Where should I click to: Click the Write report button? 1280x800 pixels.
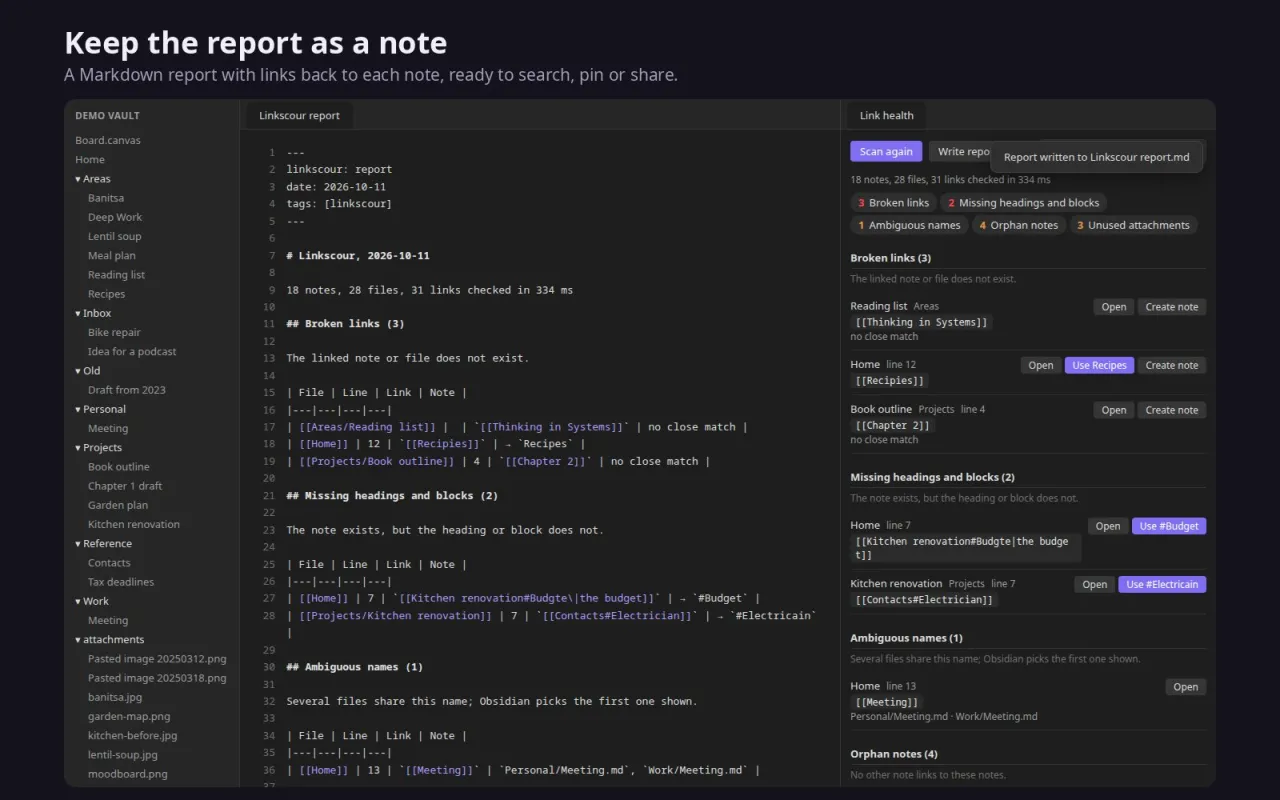pos(962,152)
